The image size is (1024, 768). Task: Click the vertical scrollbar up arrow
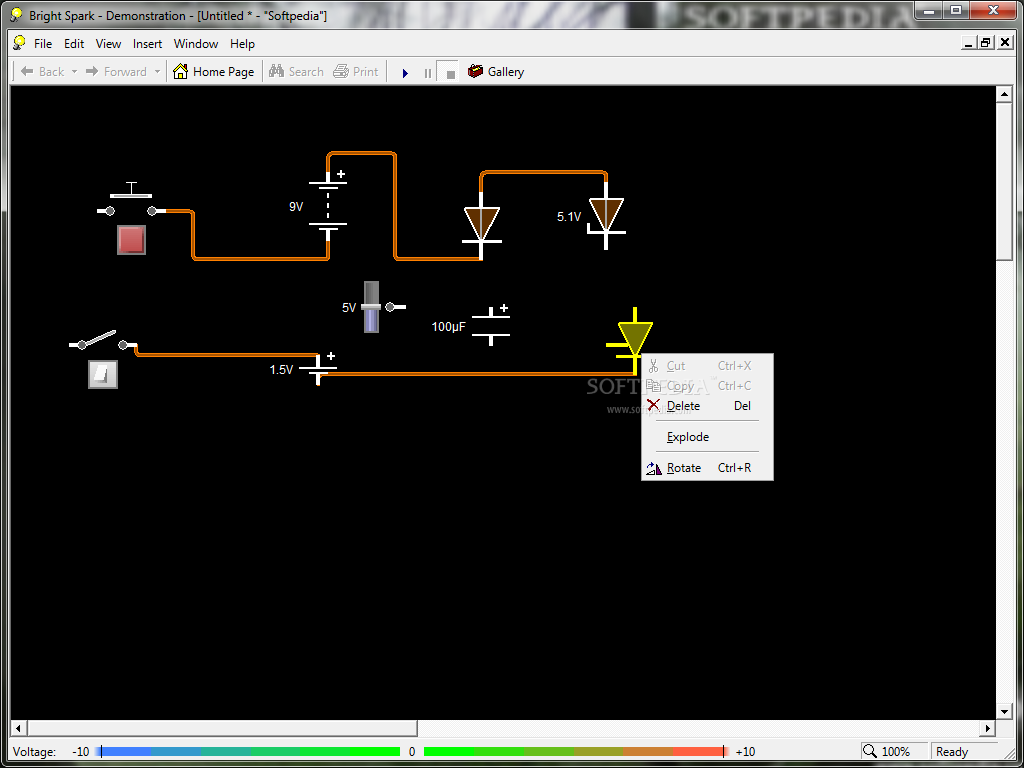tap(1004, 94)
